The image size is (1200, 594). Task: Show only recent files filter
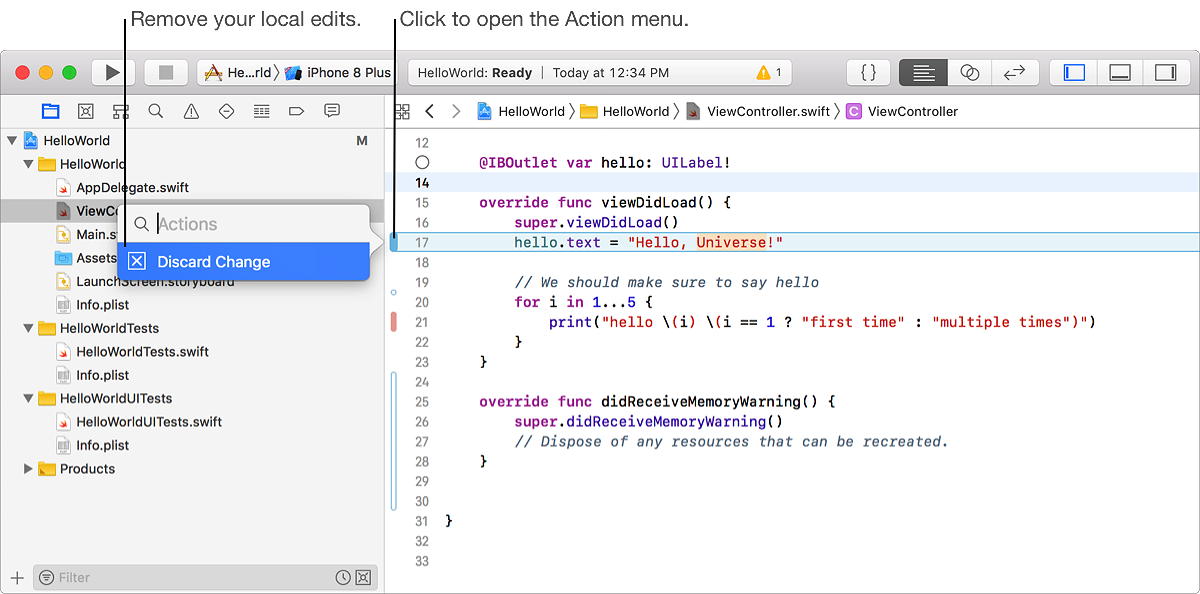pos(343,577)
